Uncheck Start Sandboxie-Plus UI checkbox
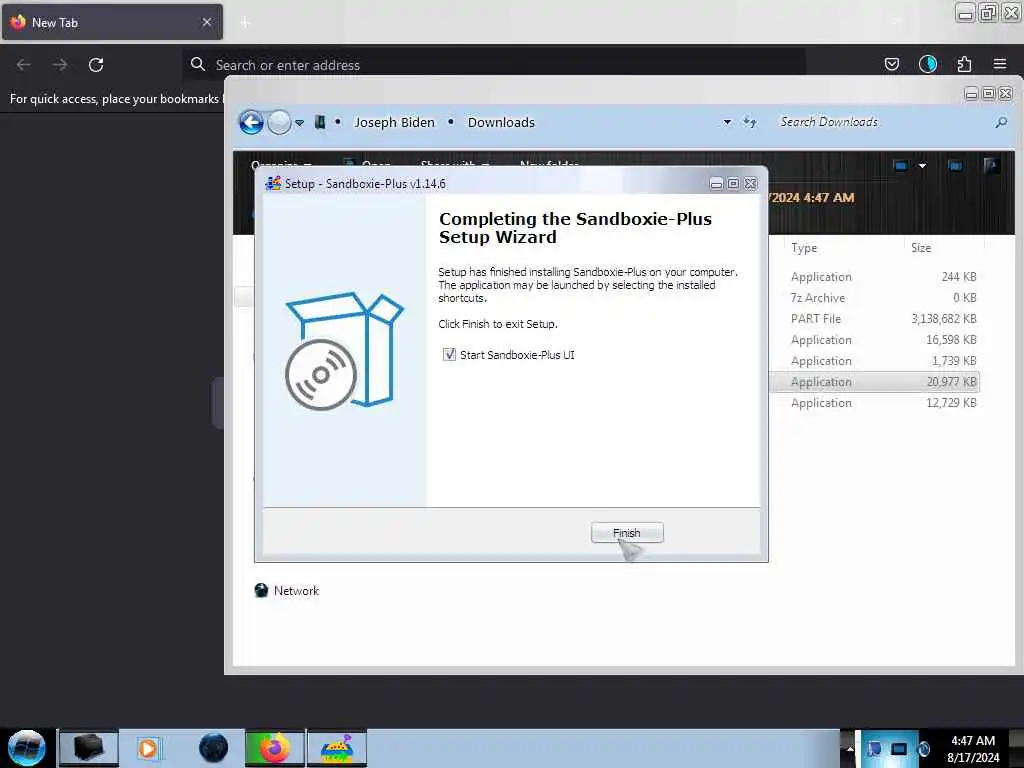Screen dimensions: 1024x768 [x=449, y=355]
